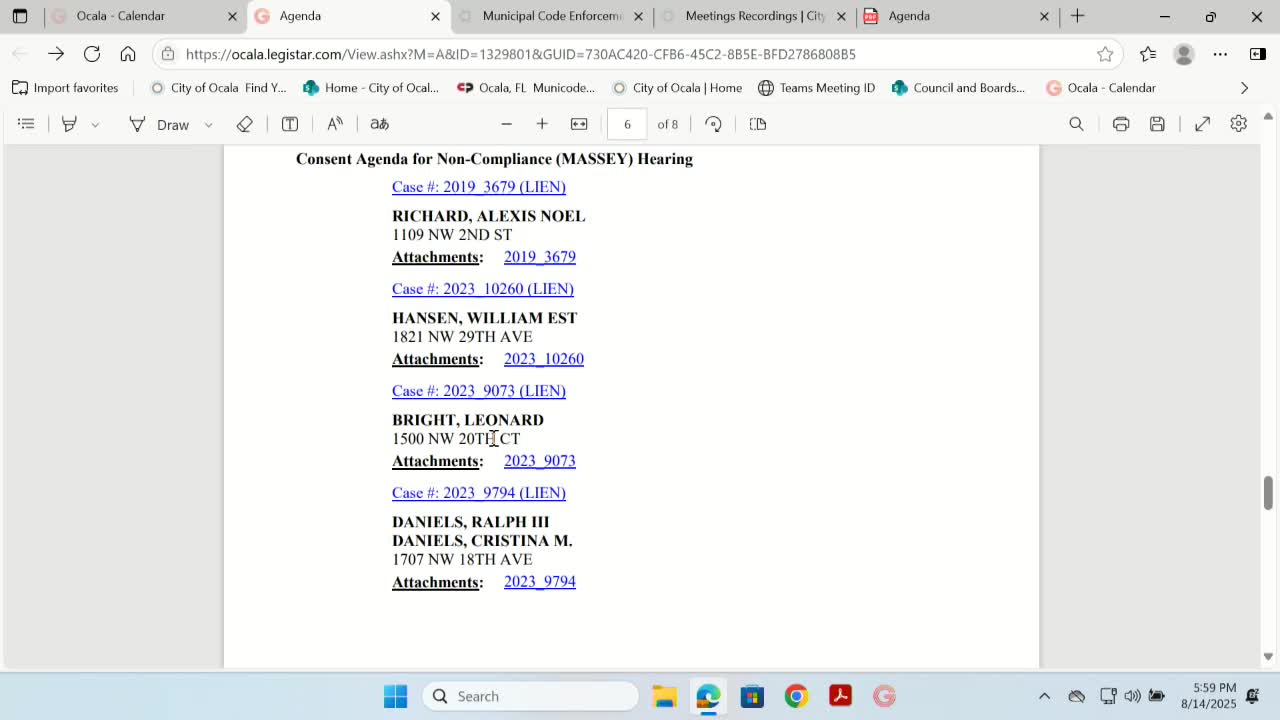The width and height of the screenshot is (1280, 720).
Task: Open Import favorites bookmark
Action: click(65, 88)
